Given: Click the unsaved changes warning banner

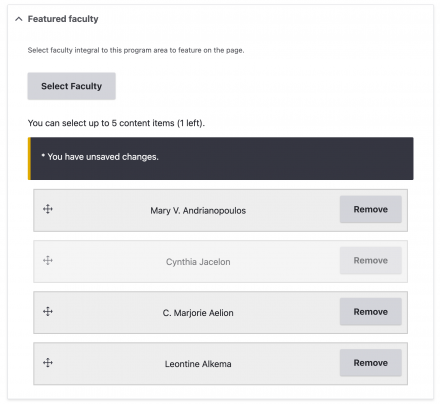Looking at the screenshot, I should click(221, 158).
